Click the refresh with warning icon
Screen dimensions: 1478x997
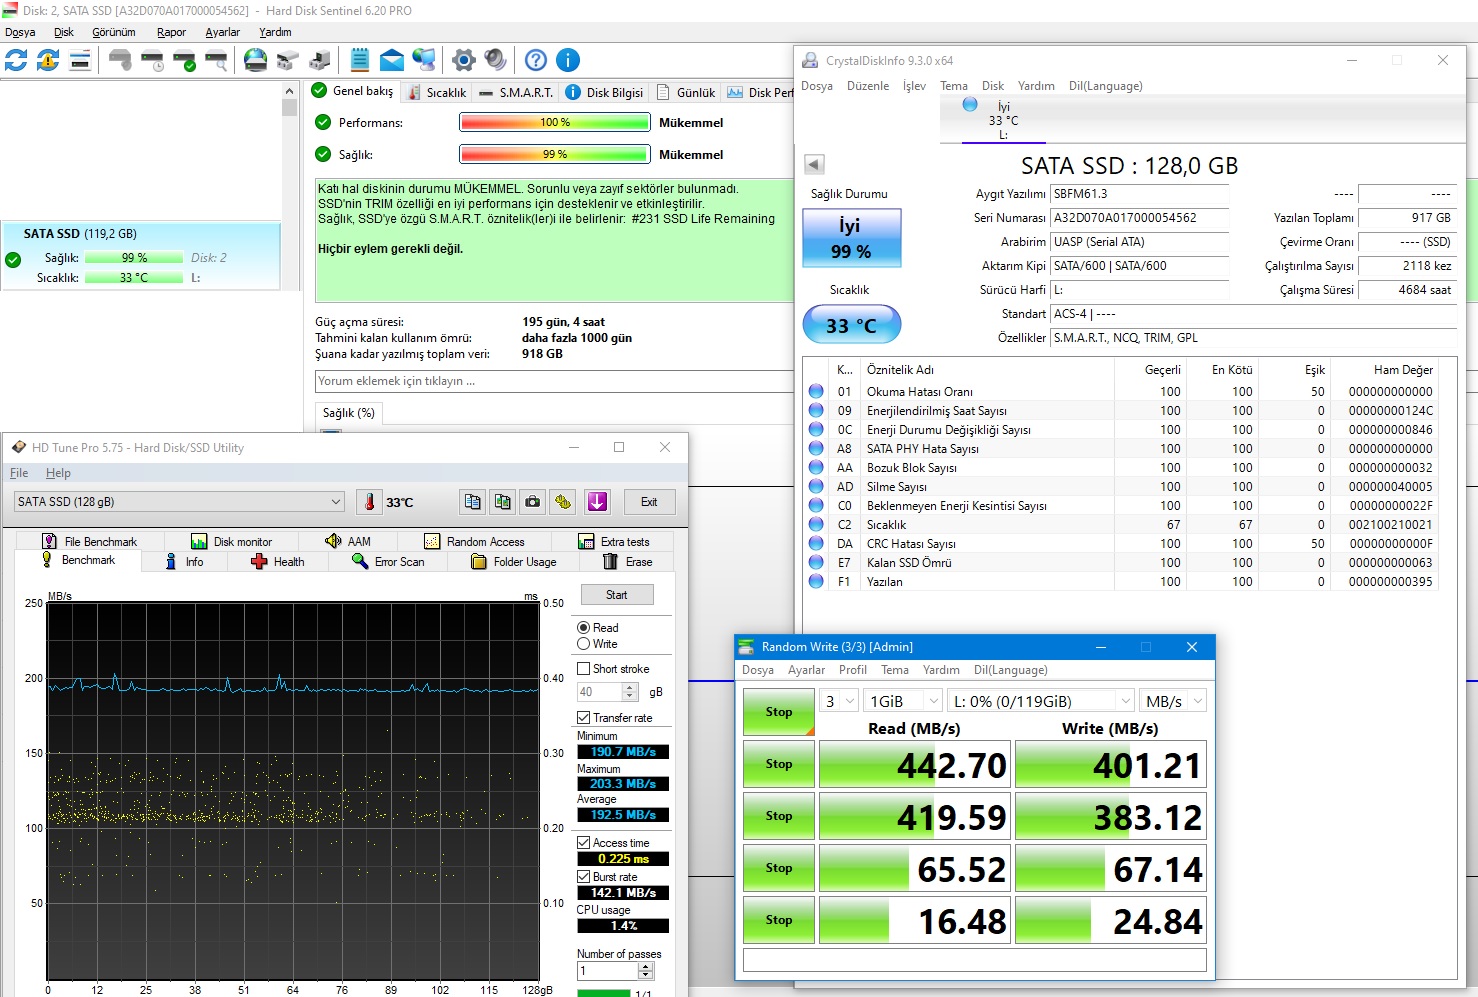click(x=48, y=60)
